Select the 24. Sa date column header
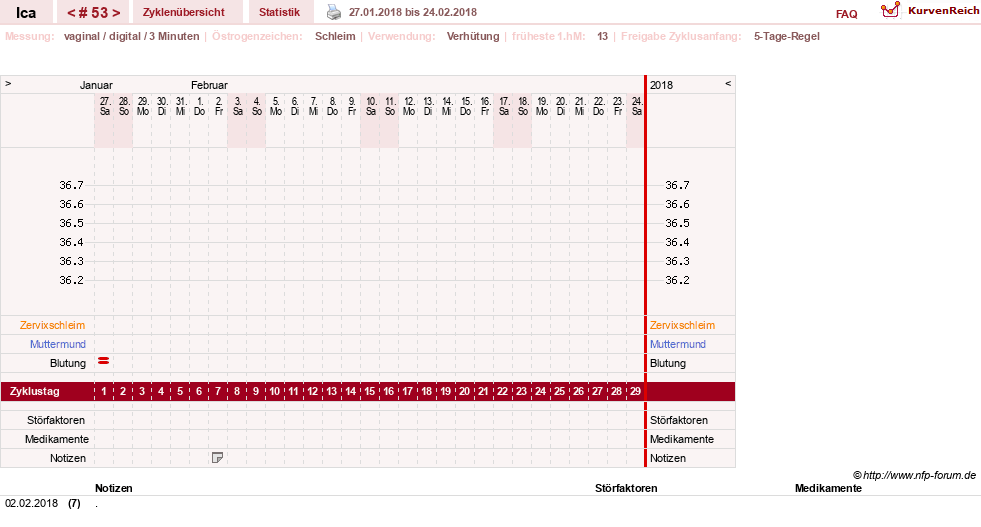This screenshot has width=981, height=527. [636, 106]
